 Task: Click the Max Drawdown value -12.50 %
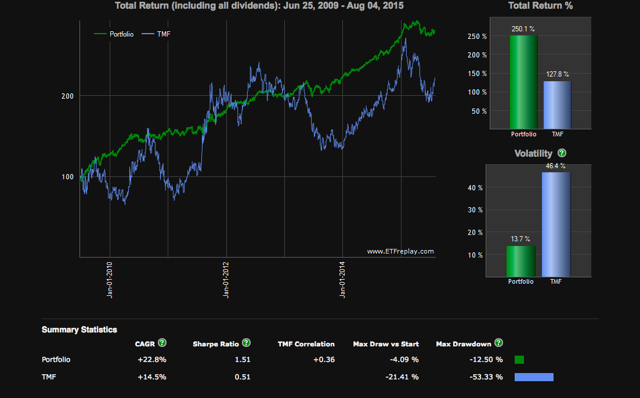pyautogui.click(x=486, y=360)
